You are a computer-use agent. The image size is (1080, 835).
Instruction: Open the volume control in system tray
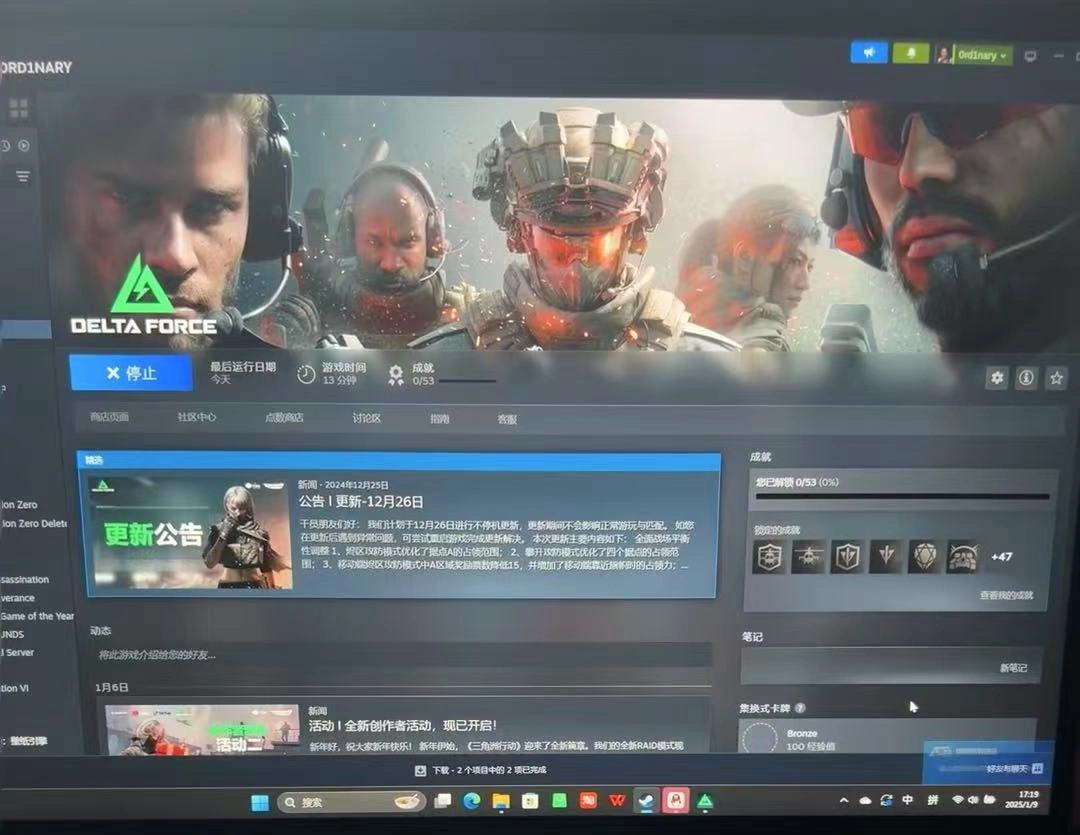[973, 800]
